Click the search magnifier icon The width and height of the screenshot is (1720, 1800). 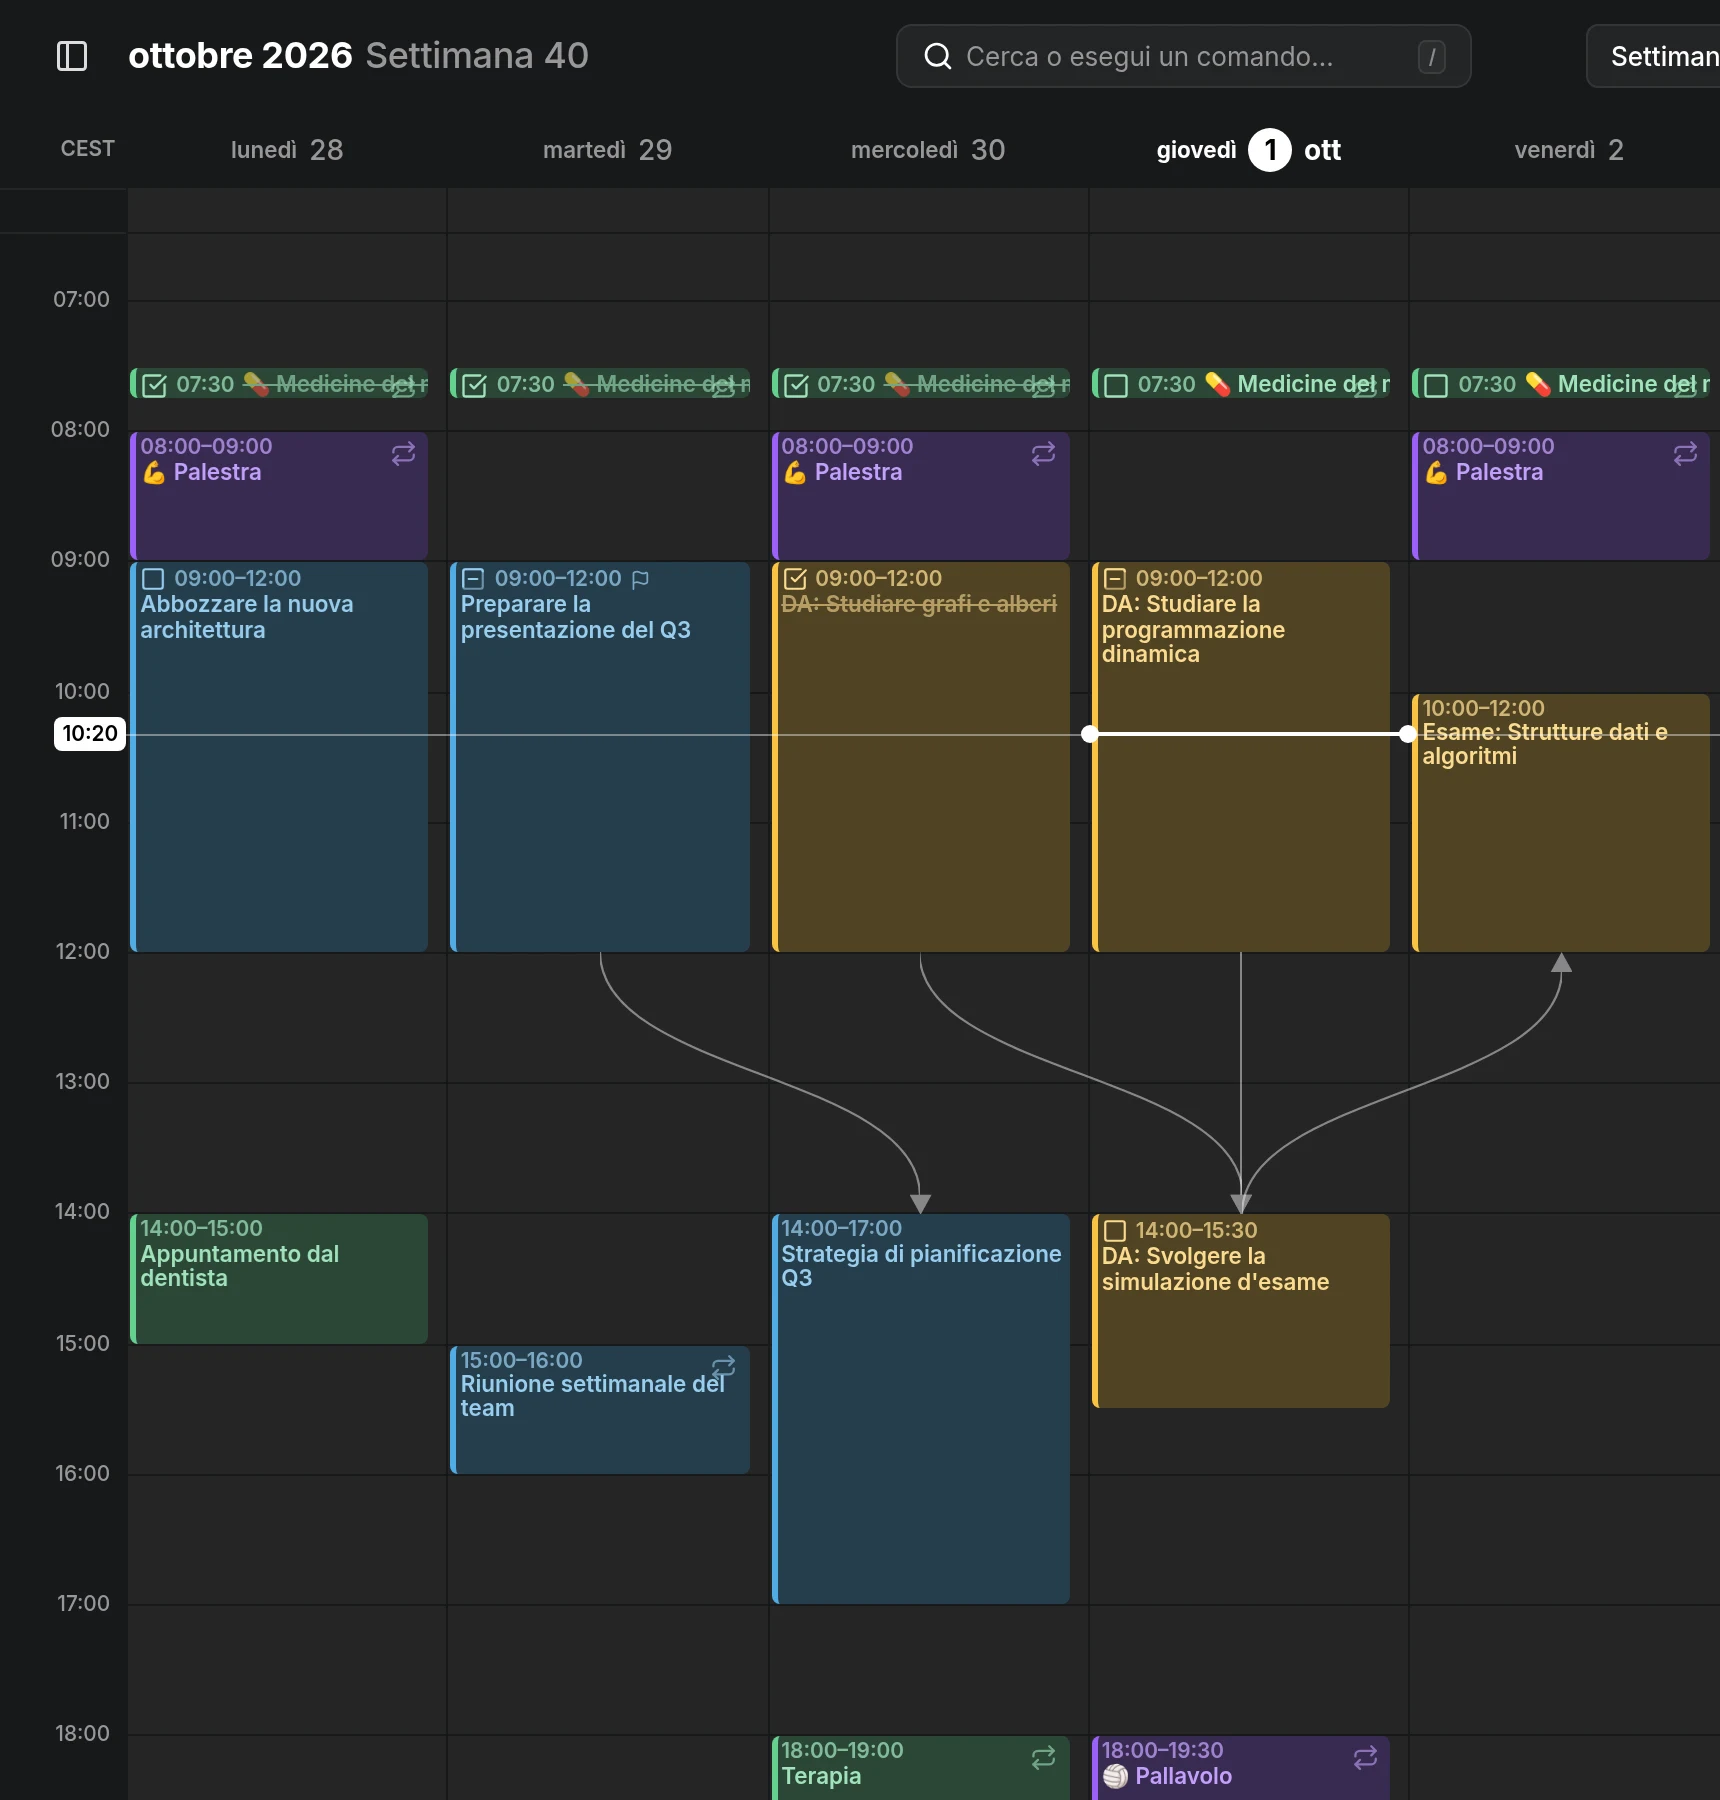pos(937,56)
